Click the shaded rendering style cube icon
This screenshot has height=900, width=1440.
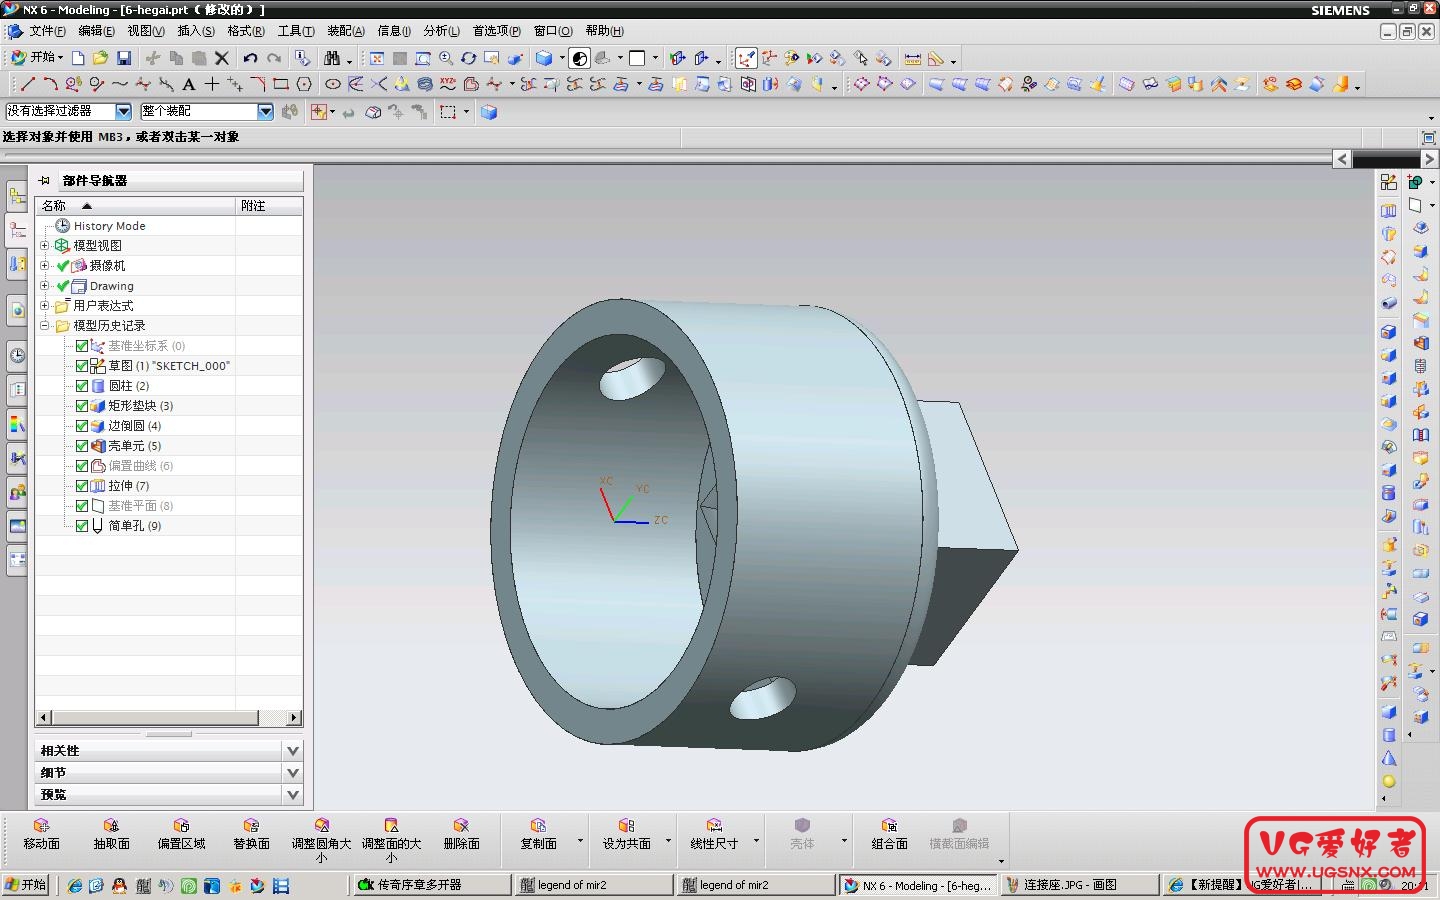544,58
